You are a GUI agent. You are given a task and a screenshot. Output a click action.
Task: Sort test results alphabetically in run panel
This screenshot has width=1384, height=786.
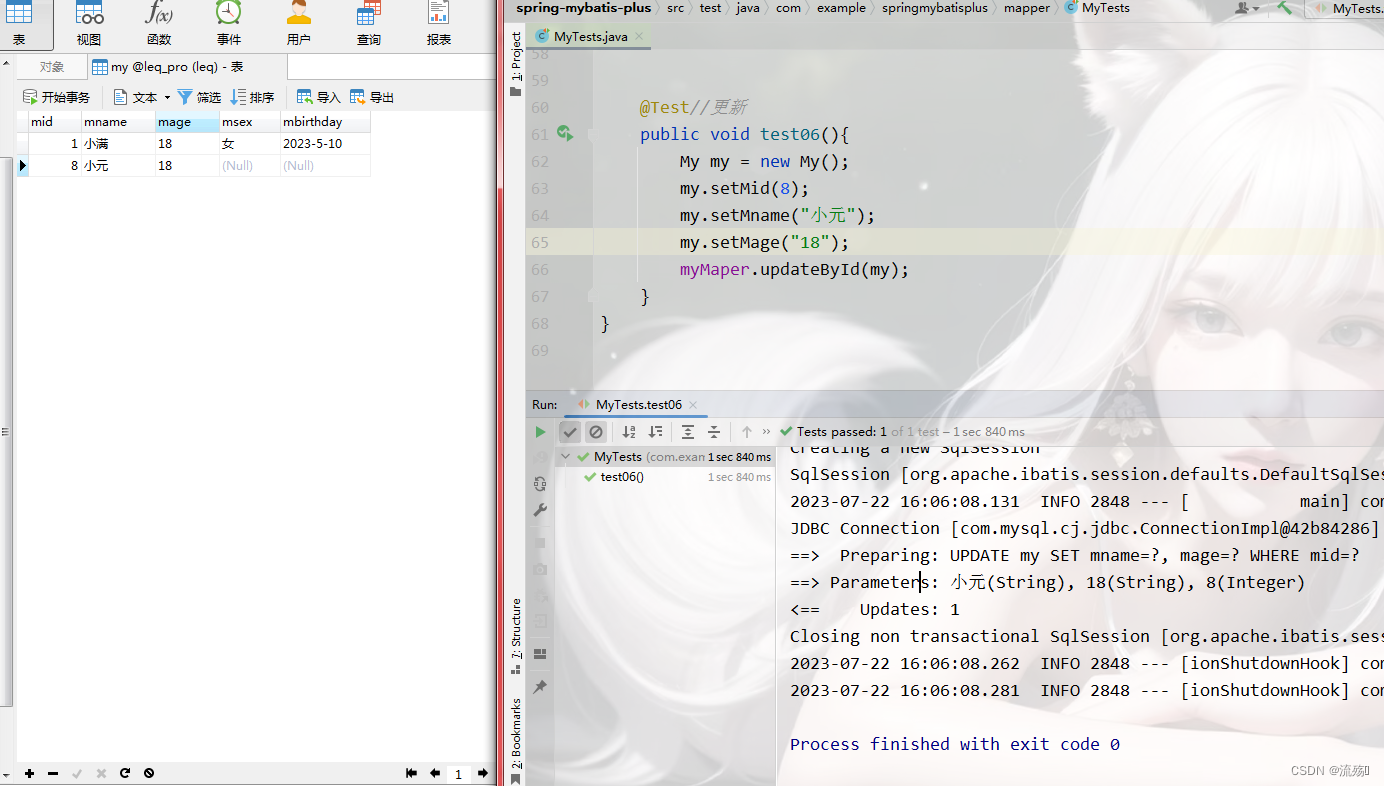(629, 431)
